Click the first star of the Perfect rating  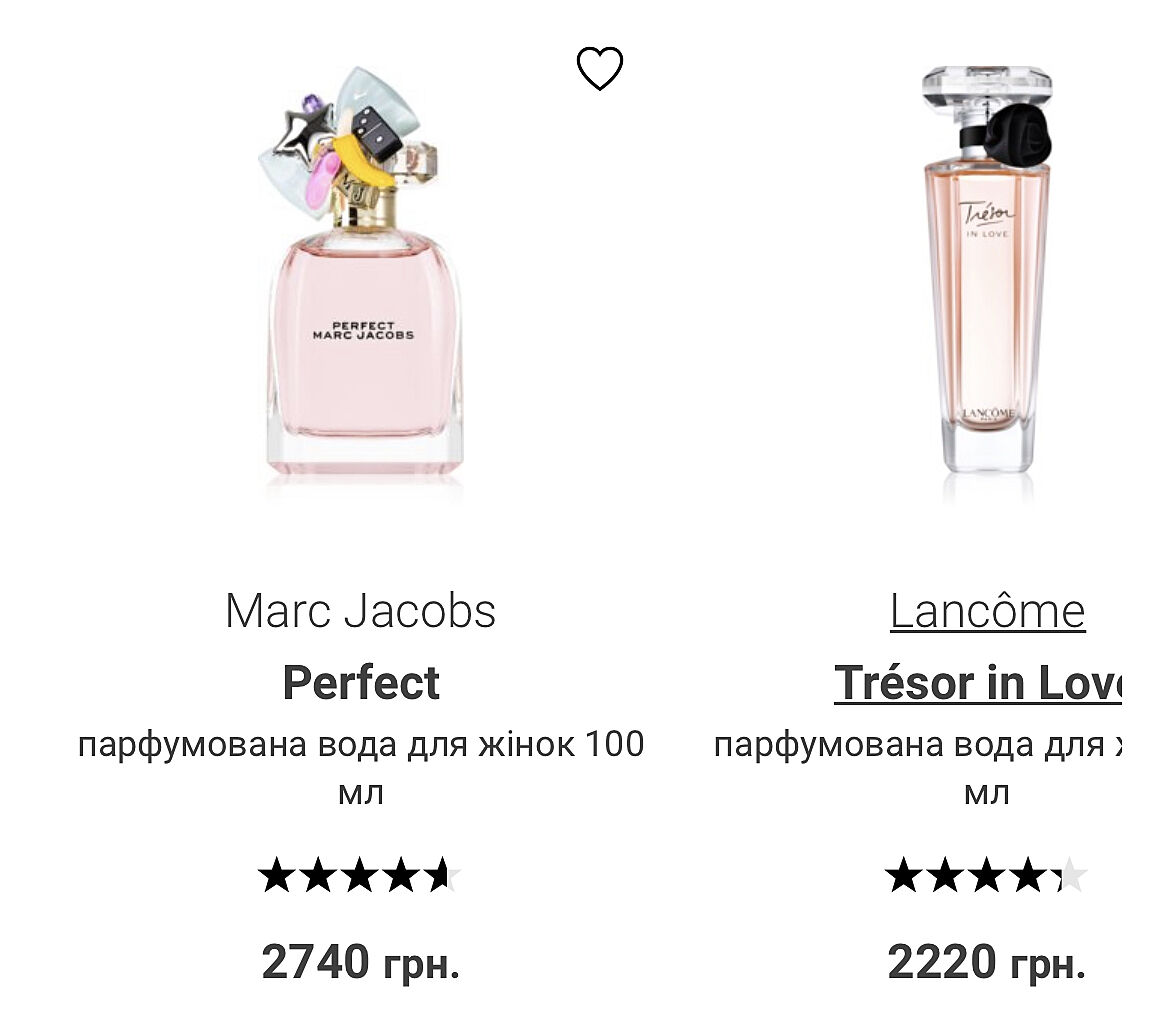(x=276, y=877)
